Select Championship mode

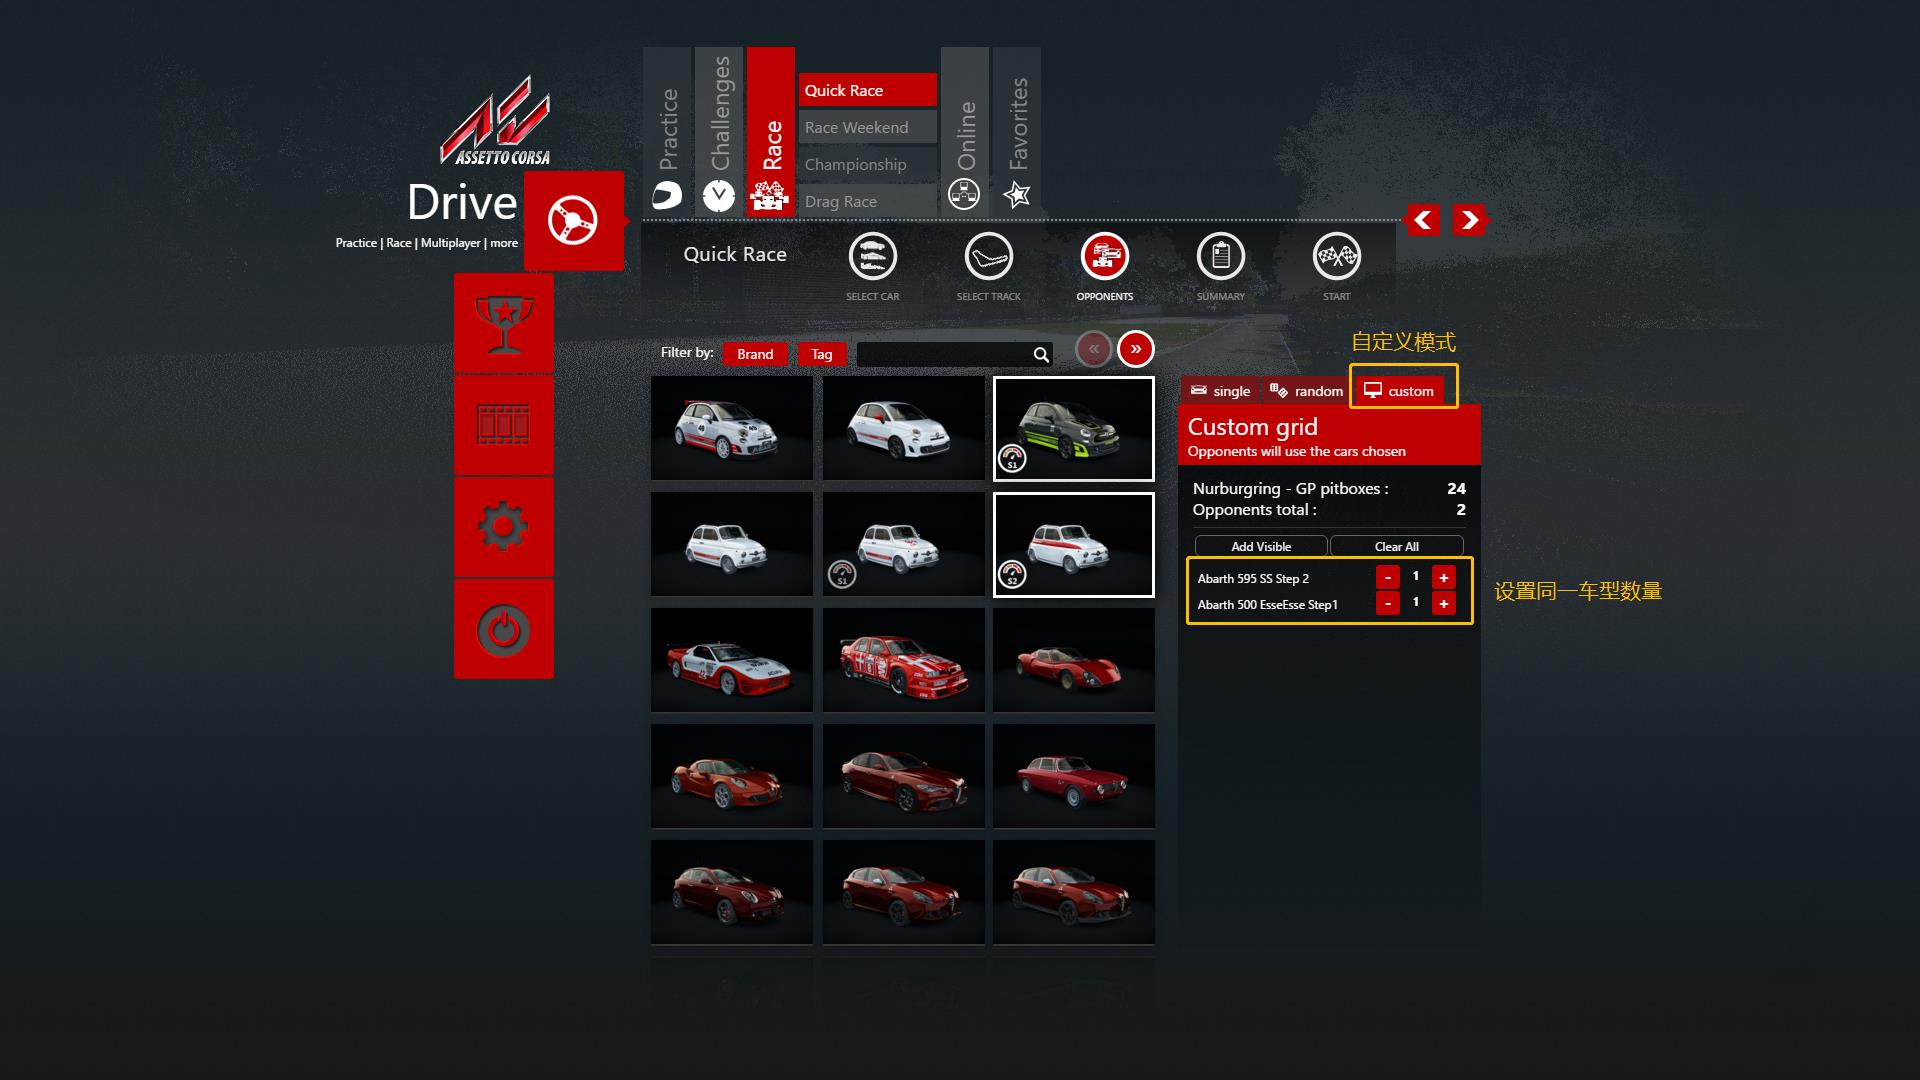[868, 164]
